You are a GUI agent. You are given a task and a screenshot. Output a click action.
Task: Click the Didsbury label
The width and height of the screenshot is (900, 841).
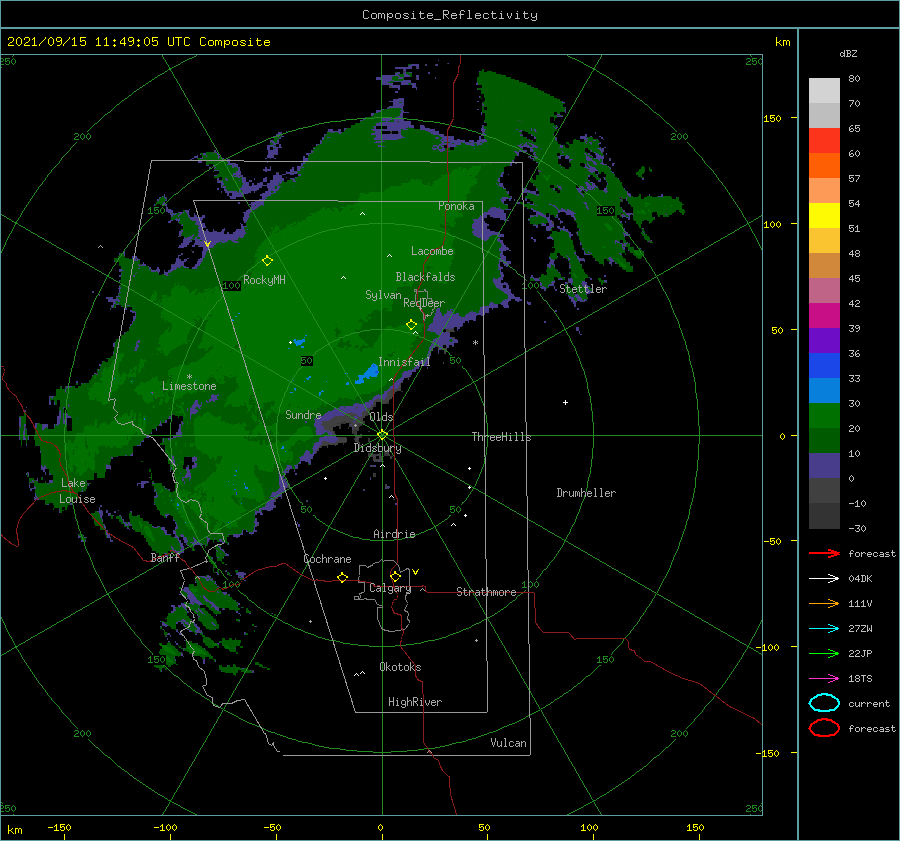(377, 448)
